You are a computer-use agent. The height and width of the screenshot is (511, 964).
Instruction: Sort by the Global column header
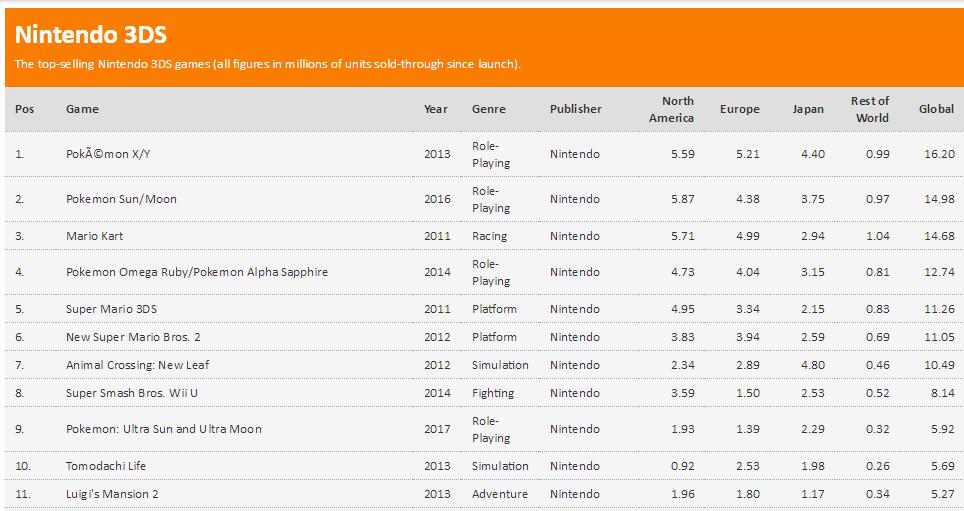coord(937,109)
